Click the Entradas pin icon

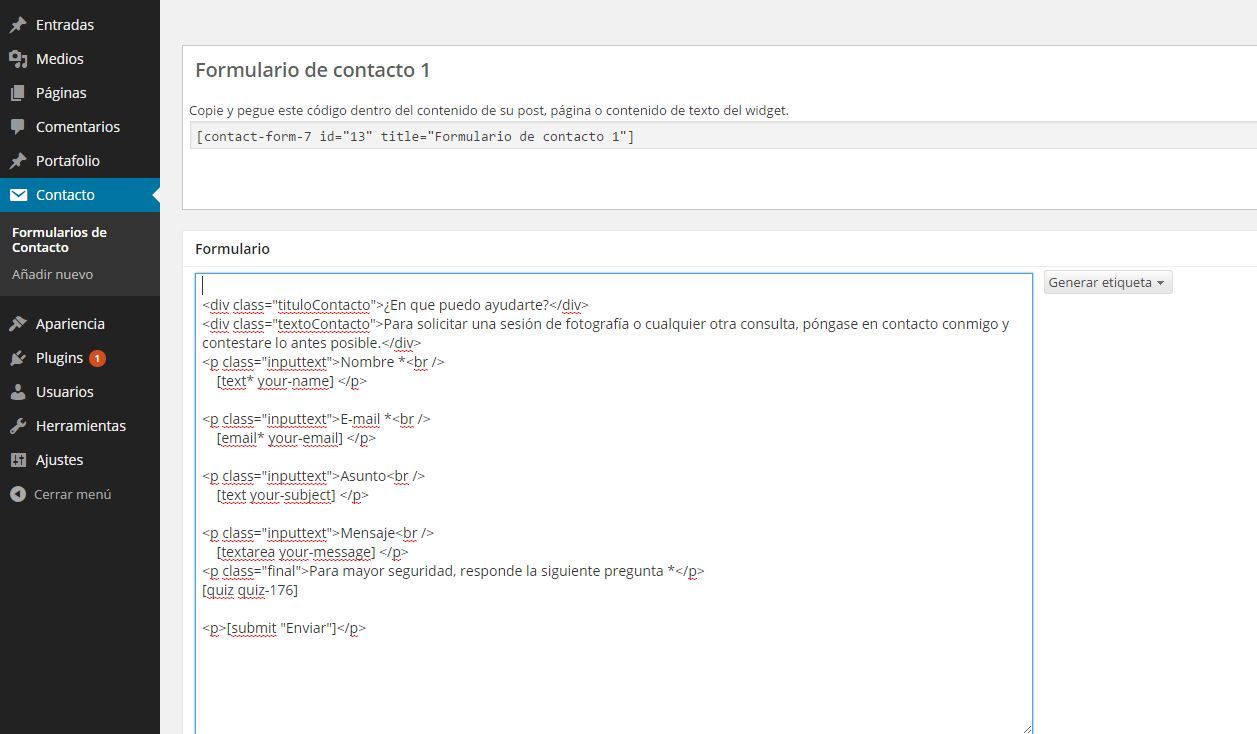[x=18, y=25]
